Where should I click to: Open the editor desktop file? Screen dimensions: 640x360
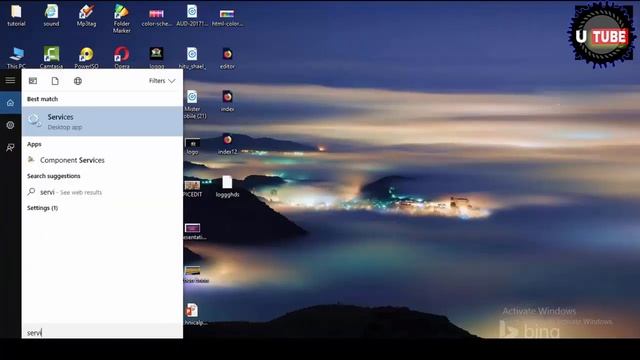point(227,57)
